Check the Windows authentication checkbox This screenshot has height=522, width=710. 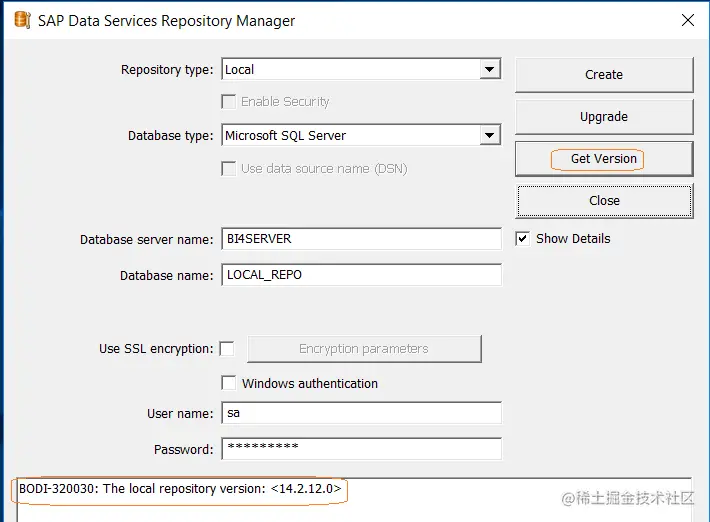coord(229,383)
